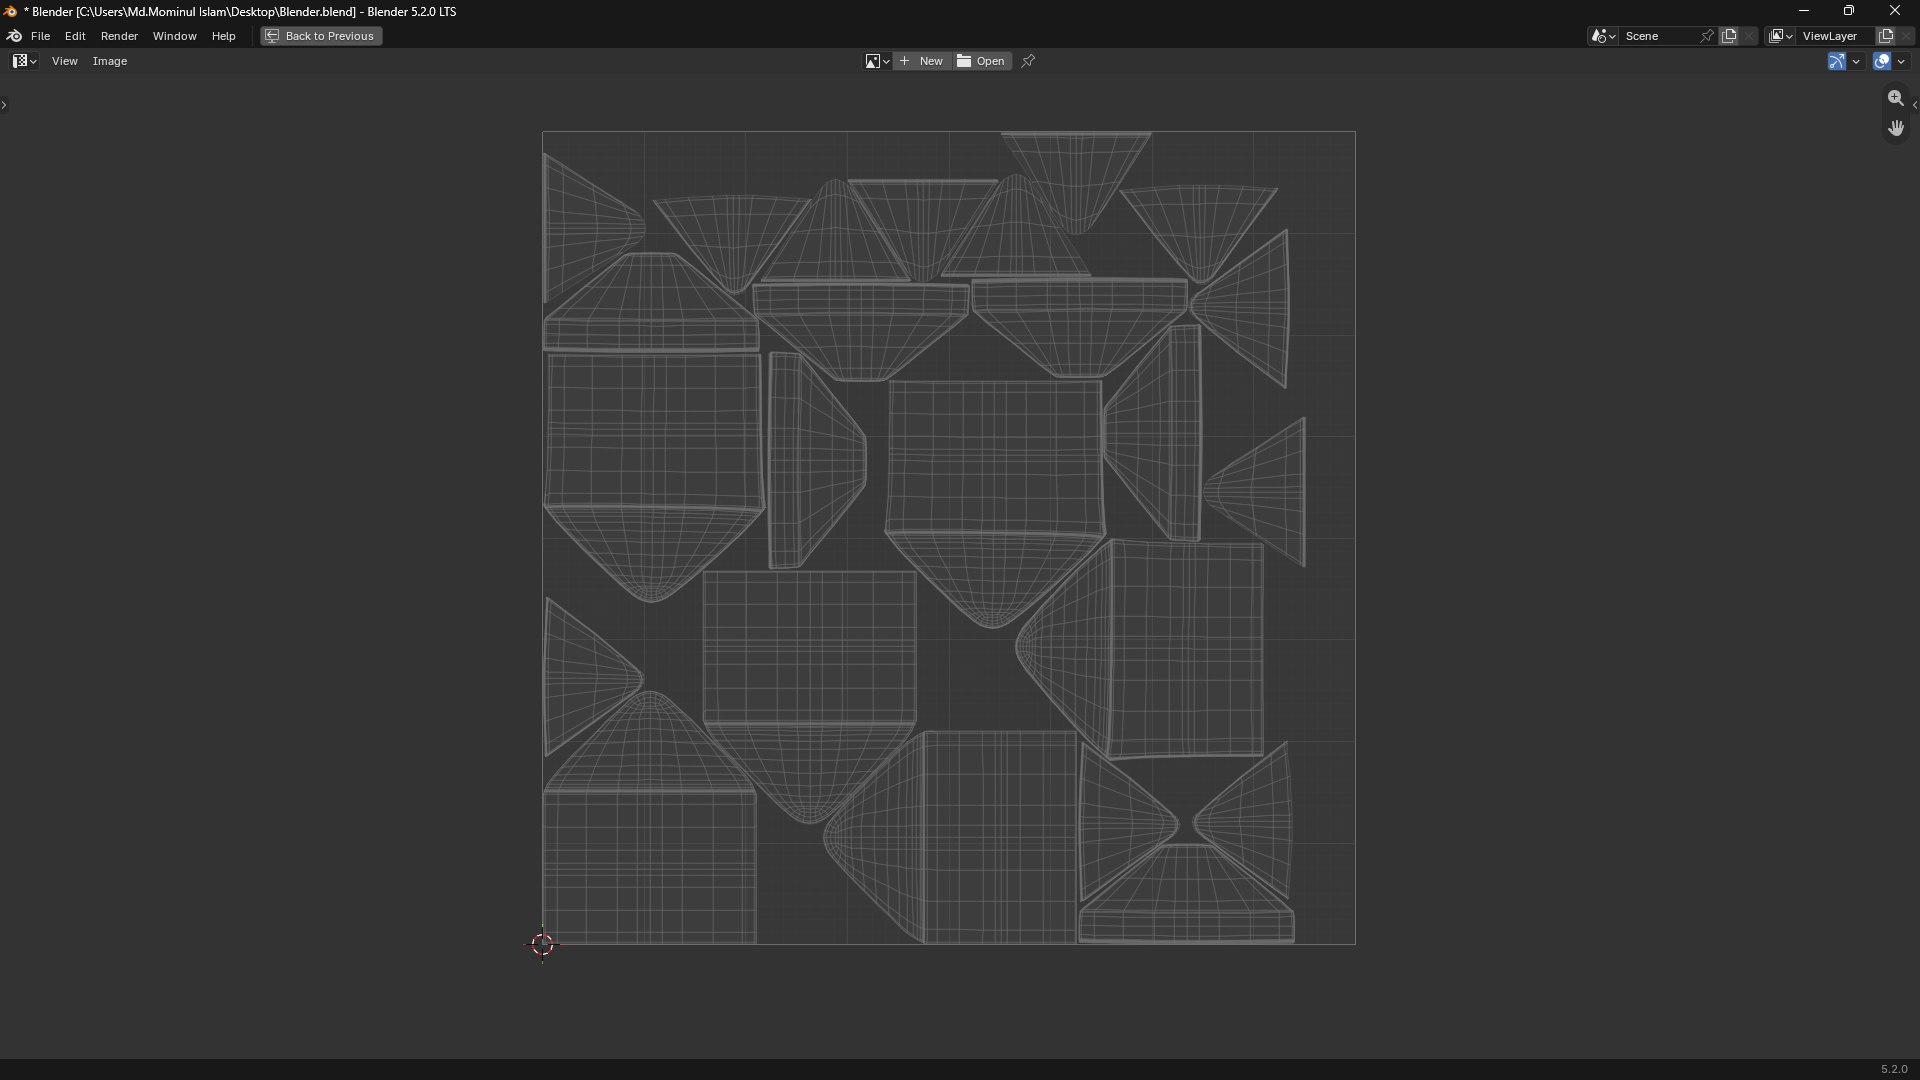The image size is (1920, 1080).
Task: Open the Help menu
Action: [223, 36]
